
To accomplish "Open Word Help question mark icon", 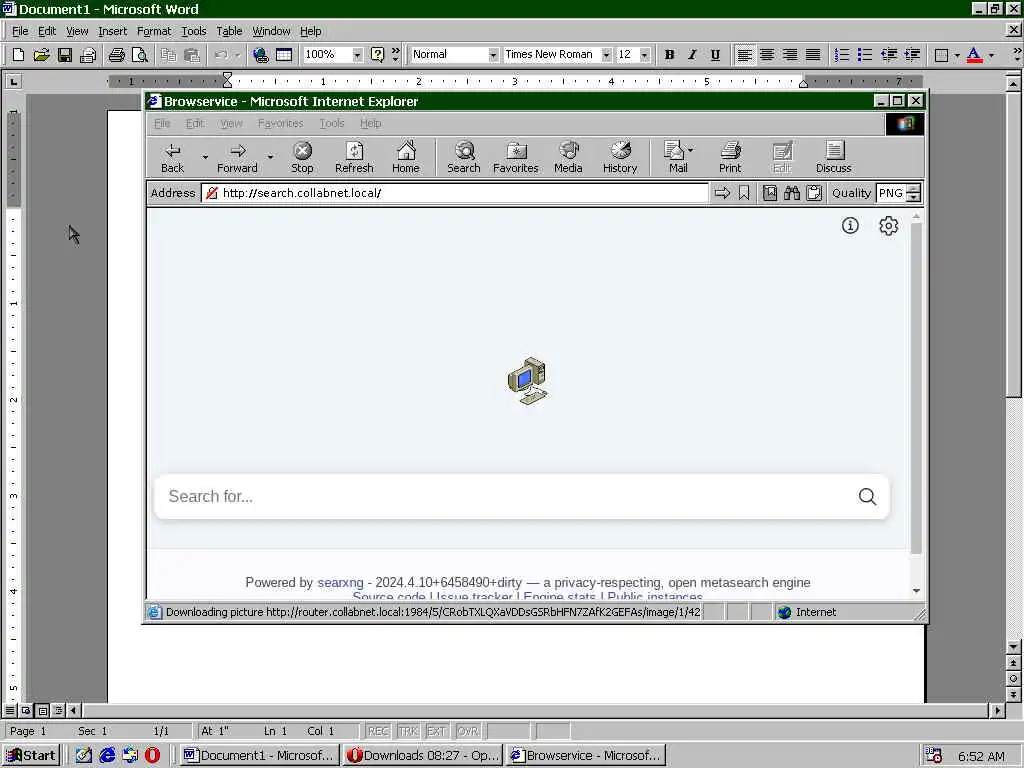I will tap(377, 55).
